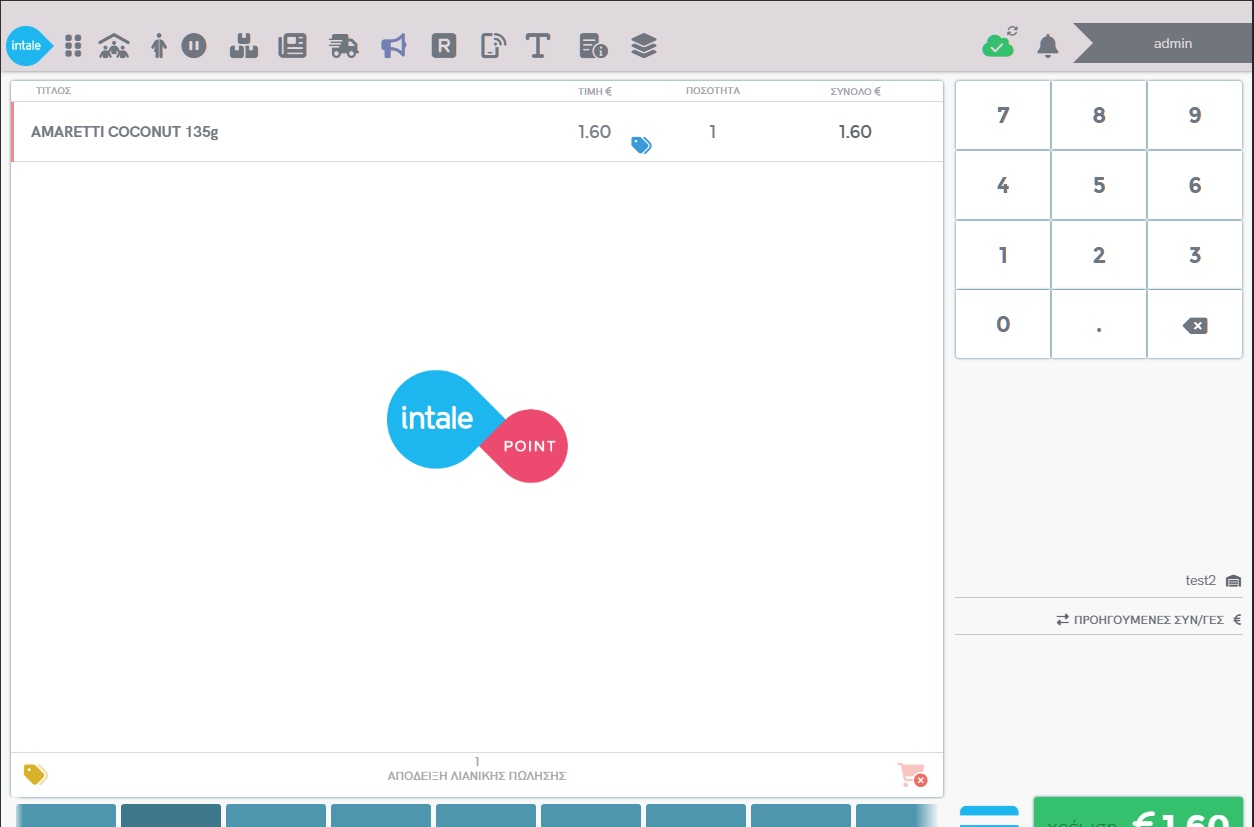Click keypad digit 9
This screenshot has height=827, width=1254.
(x=1195, y=115)
